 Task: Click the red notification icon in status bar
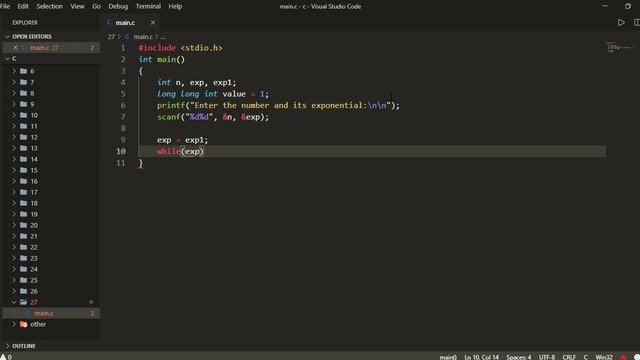[623, 357]
